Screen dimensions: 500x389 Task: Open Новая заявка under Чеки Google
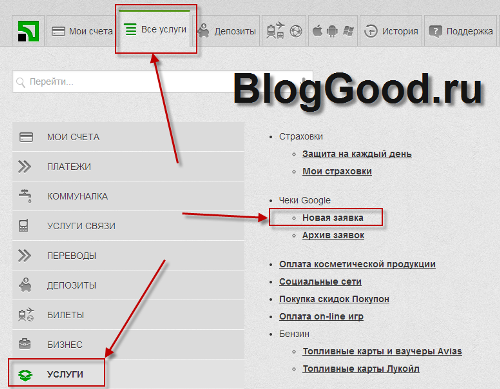333,218
